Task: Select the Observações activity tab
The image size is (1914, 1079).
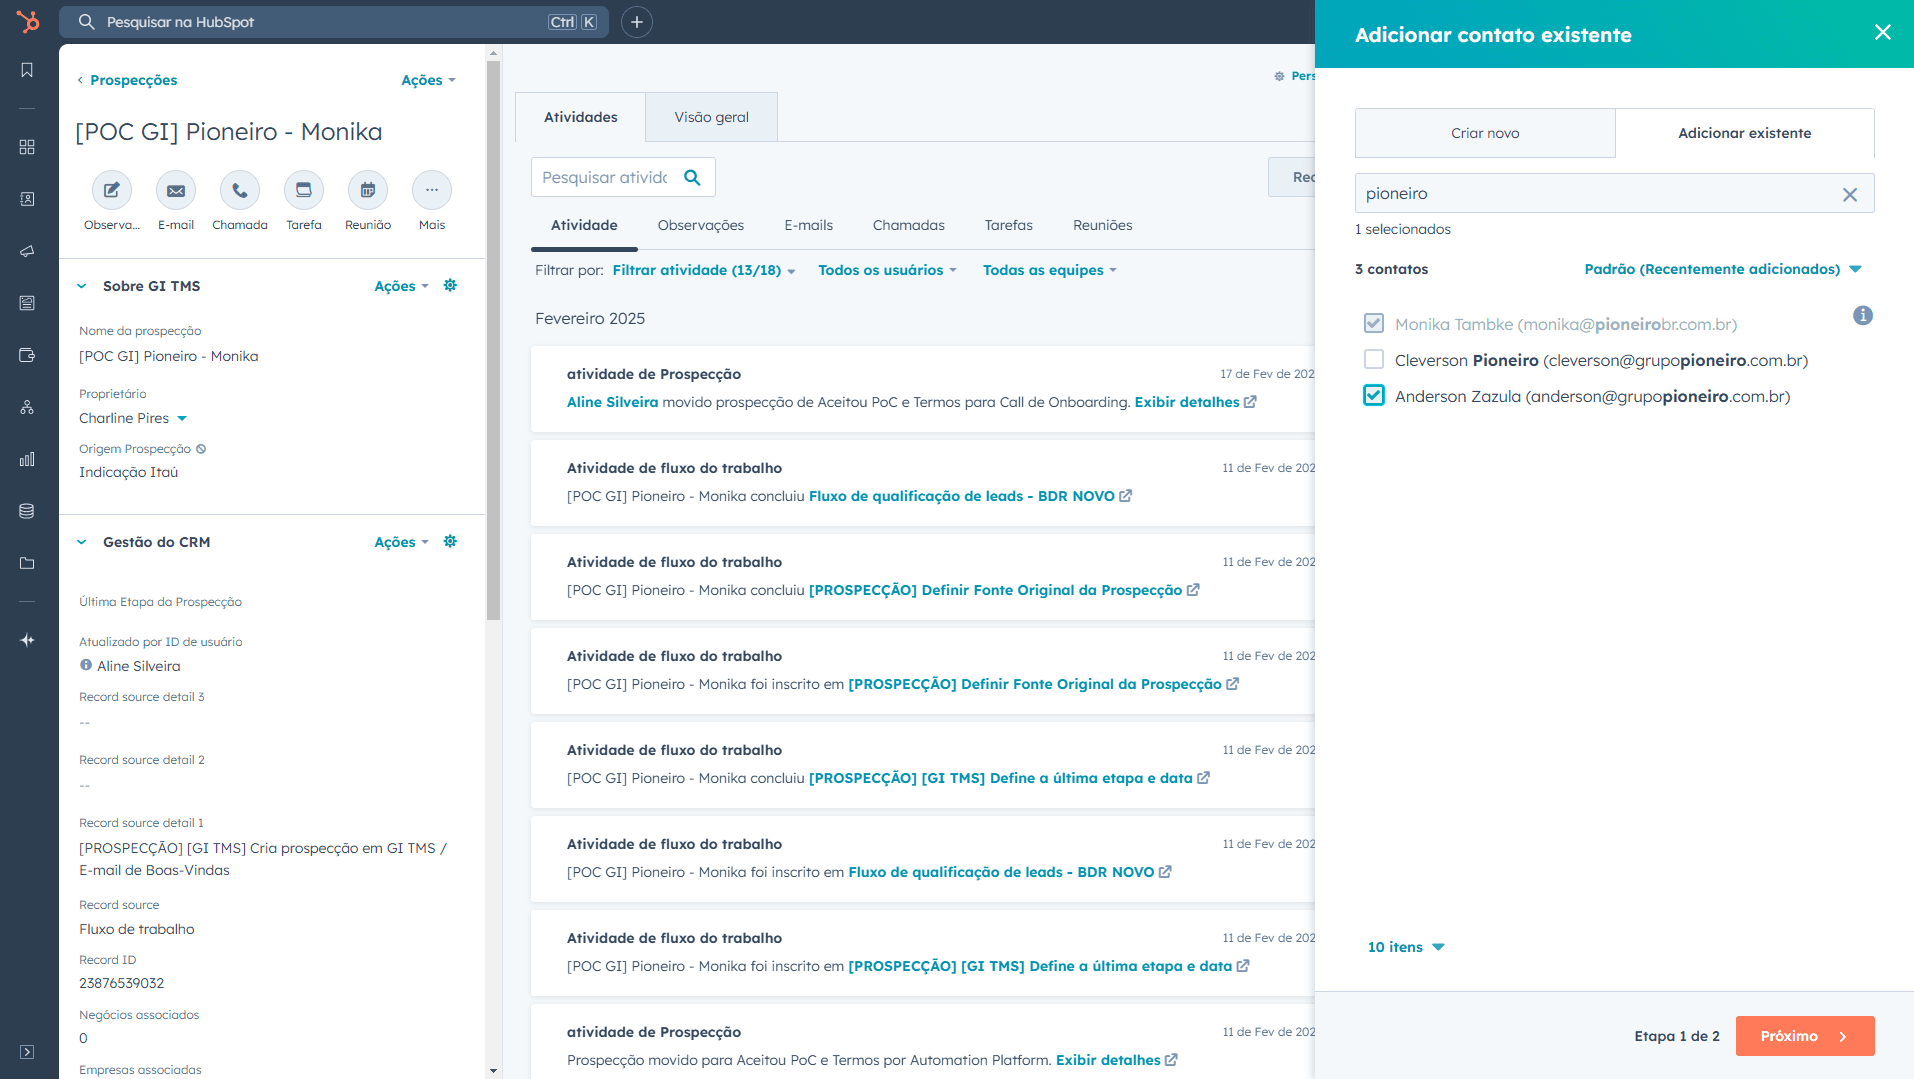Action: (x=700, y=225)
